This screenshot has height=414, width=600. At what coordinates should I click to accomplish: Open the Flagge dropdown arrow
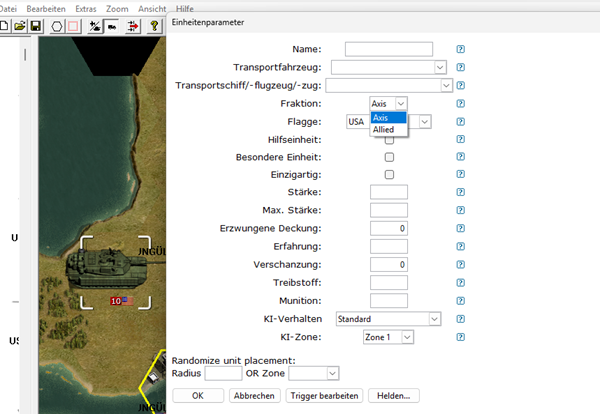click(425, 122)
